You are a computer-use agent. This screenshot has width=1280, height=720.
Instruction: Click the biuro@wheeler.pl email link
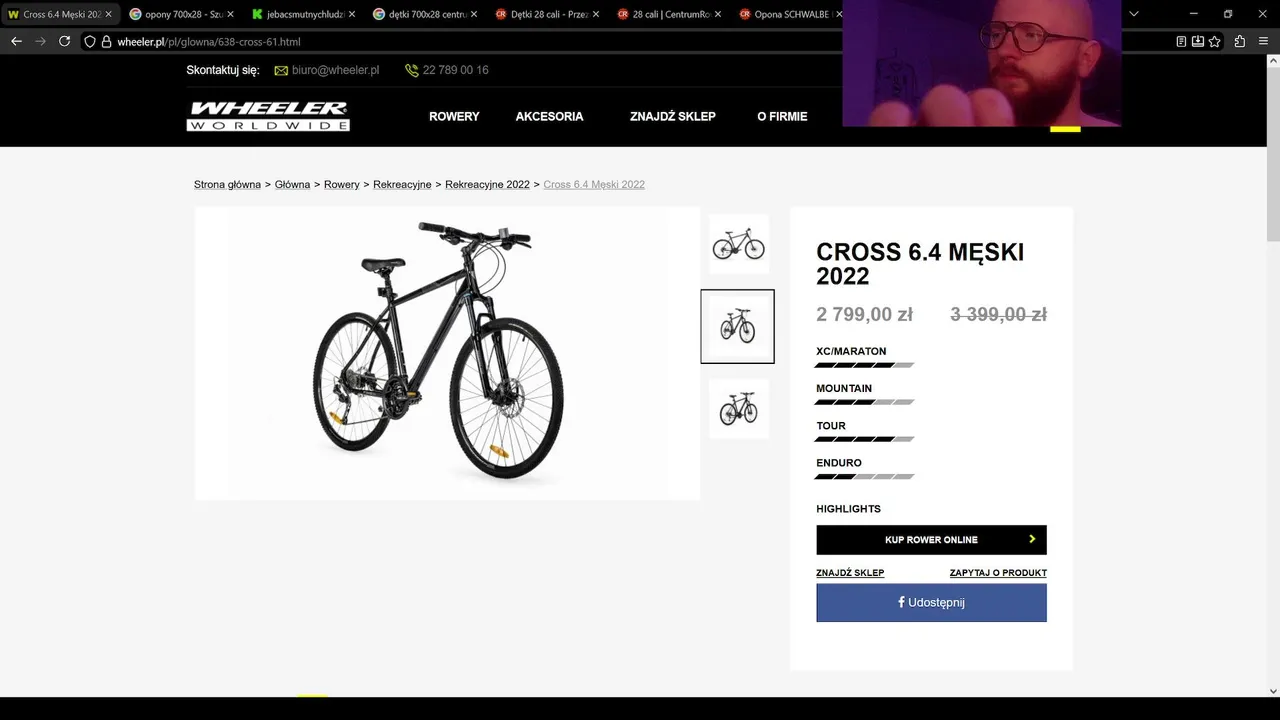click(x=335, y=70)
